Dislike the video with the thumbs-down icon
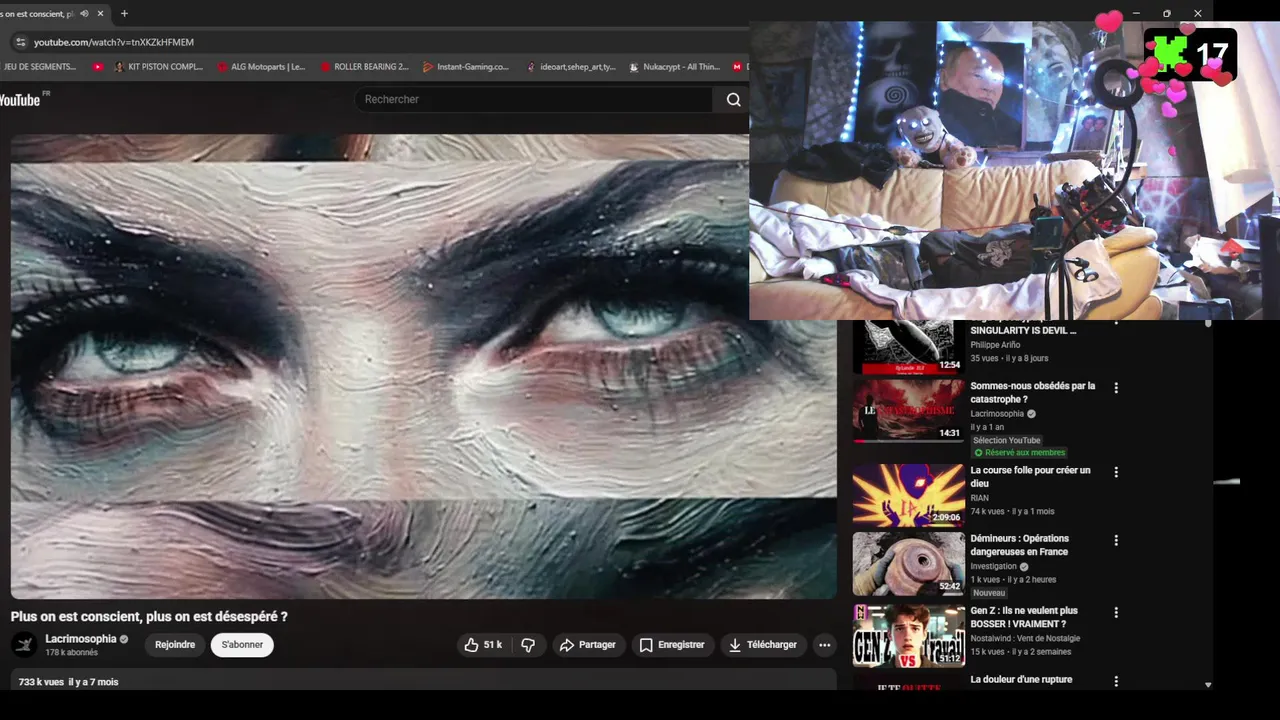1280x720 pixels. click(x=528, y=645)
